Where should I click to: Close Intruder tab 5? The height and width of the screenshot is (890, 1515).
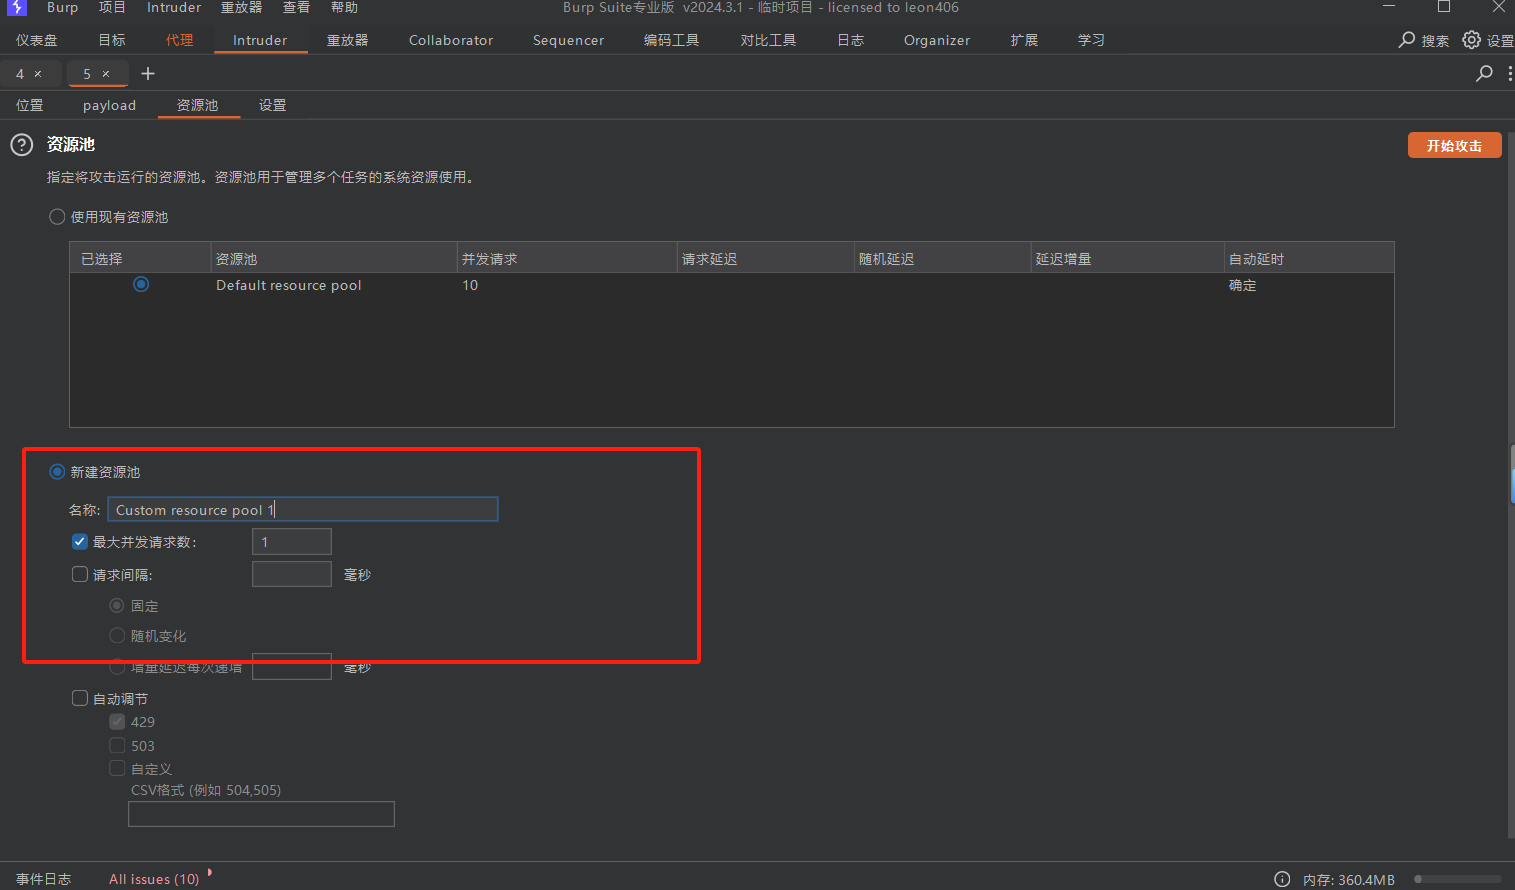(106, 74)
